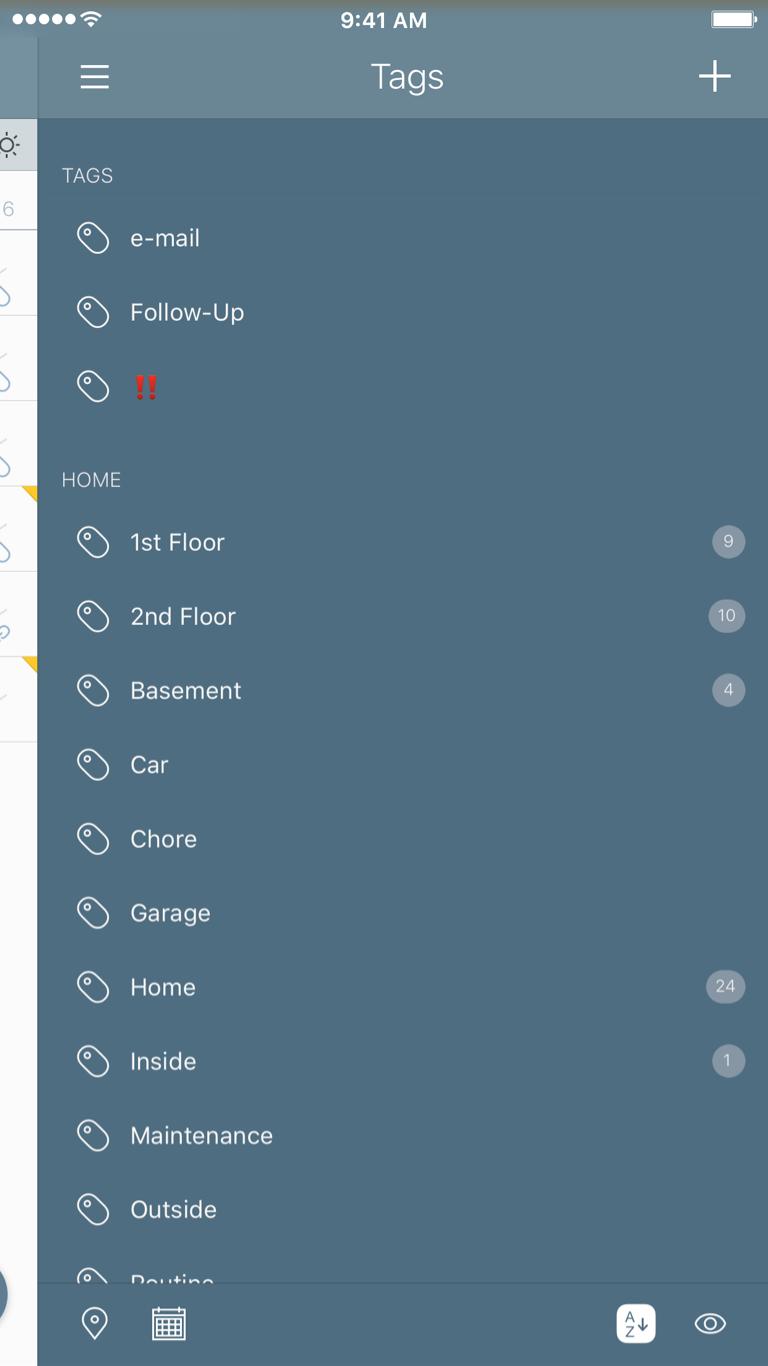Toggle tag visibility with eye icon
Screen dimensions: 768x1366
coord(710,1323)
